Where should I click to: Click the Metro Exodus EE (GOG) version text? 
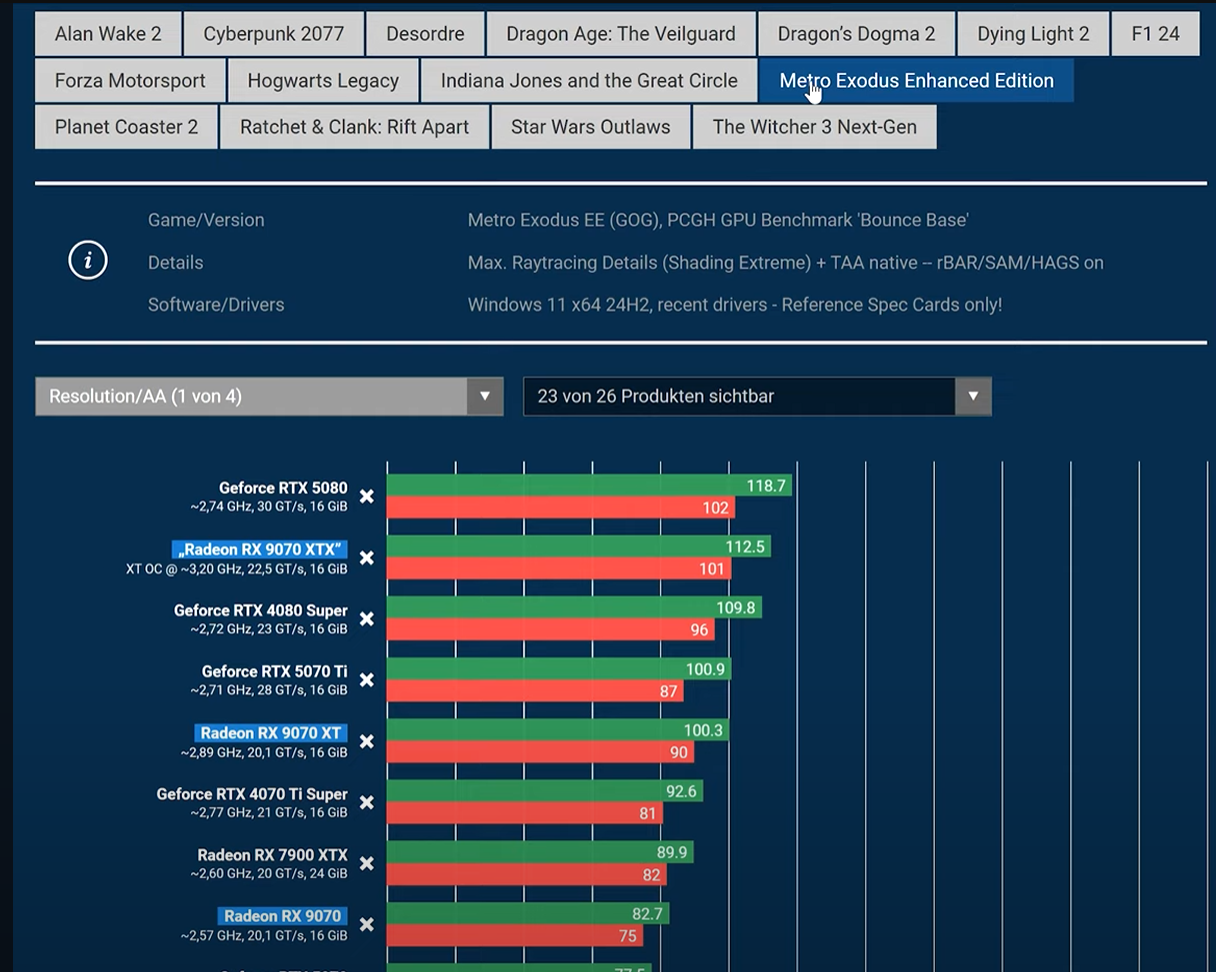pyautogui.click(x=718, y=220)
